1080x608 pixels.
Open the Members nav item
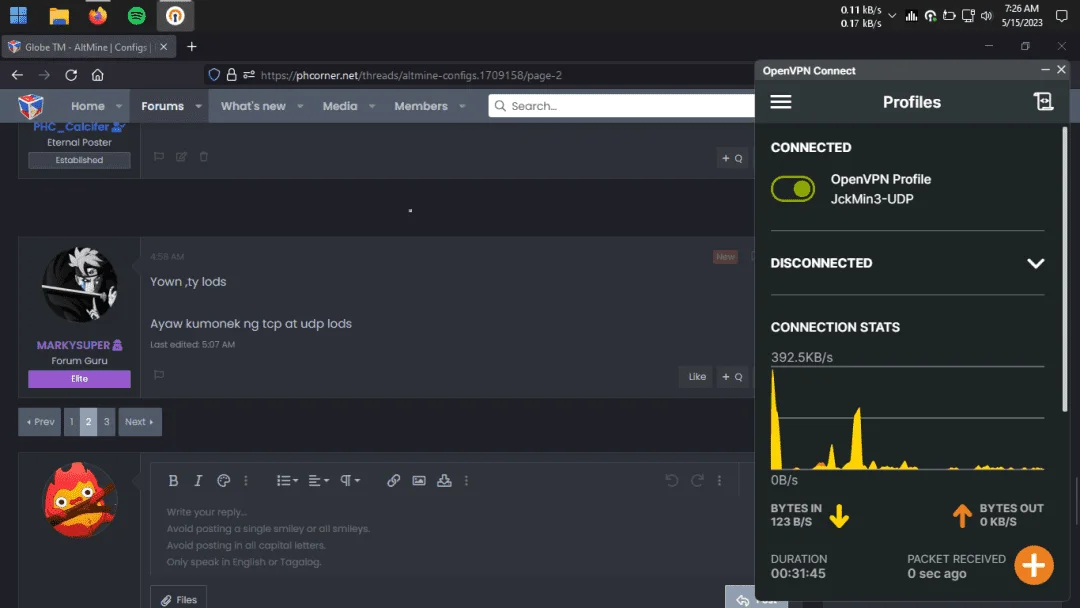point(421,106)
